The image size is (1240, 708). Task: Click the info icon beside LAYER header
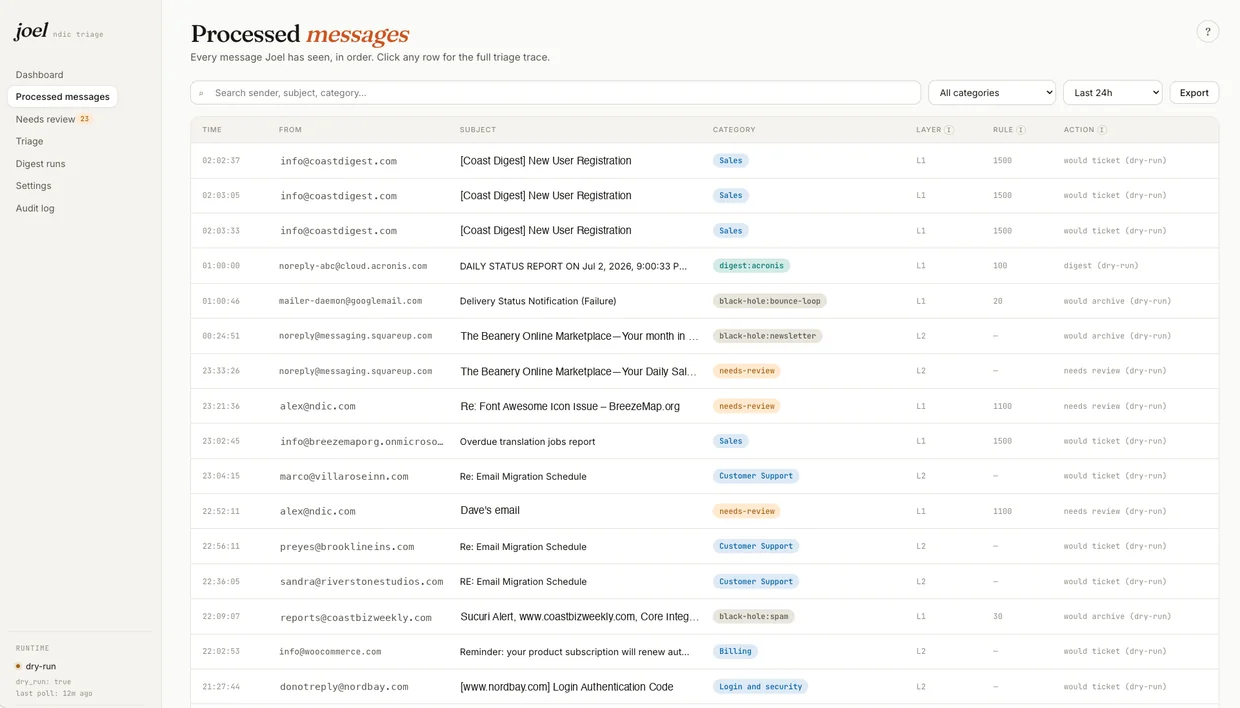(949, 130)
